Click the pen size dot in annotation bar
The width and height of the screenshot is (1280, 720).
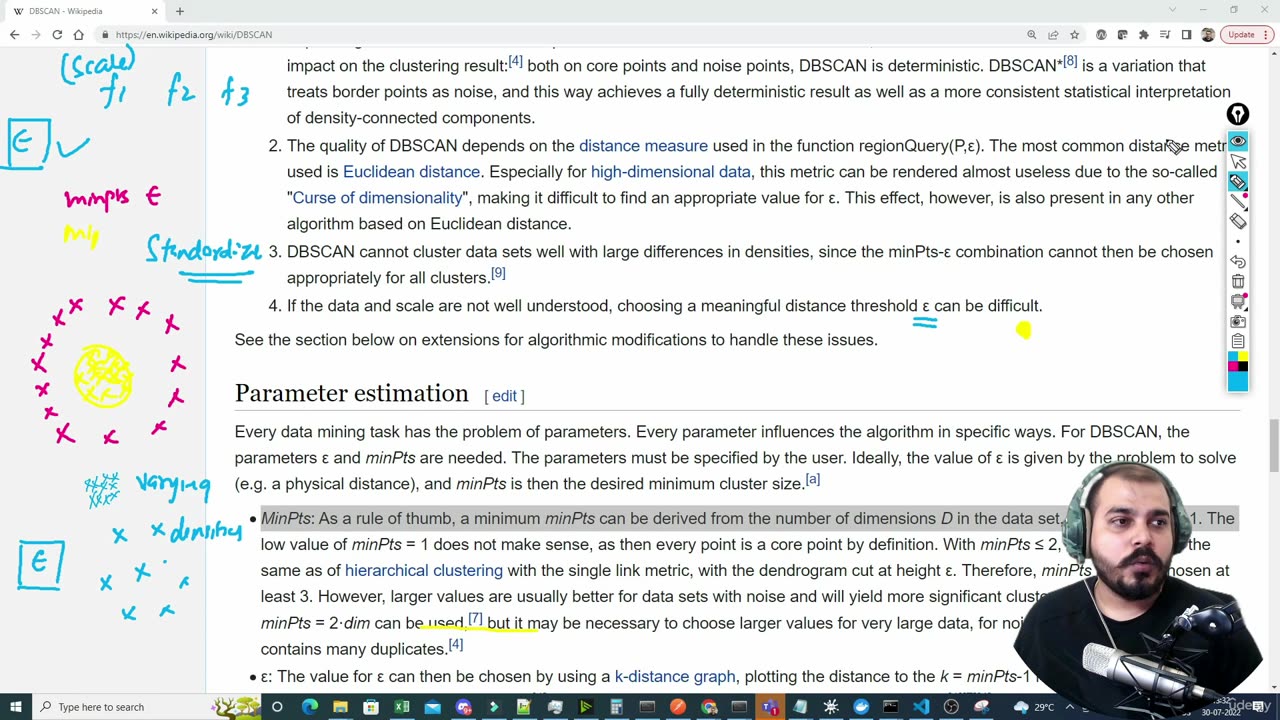click(1238, 242)
